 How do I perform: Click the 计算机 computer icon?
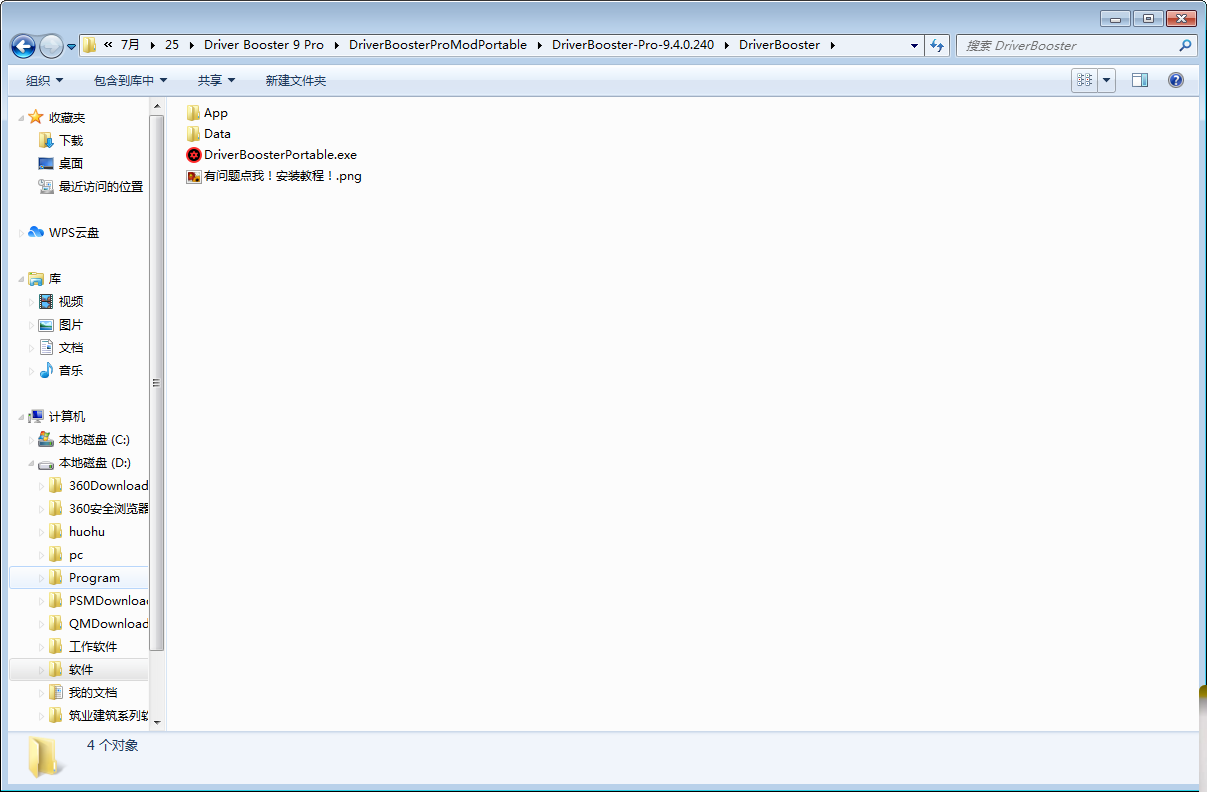(36, 416)
